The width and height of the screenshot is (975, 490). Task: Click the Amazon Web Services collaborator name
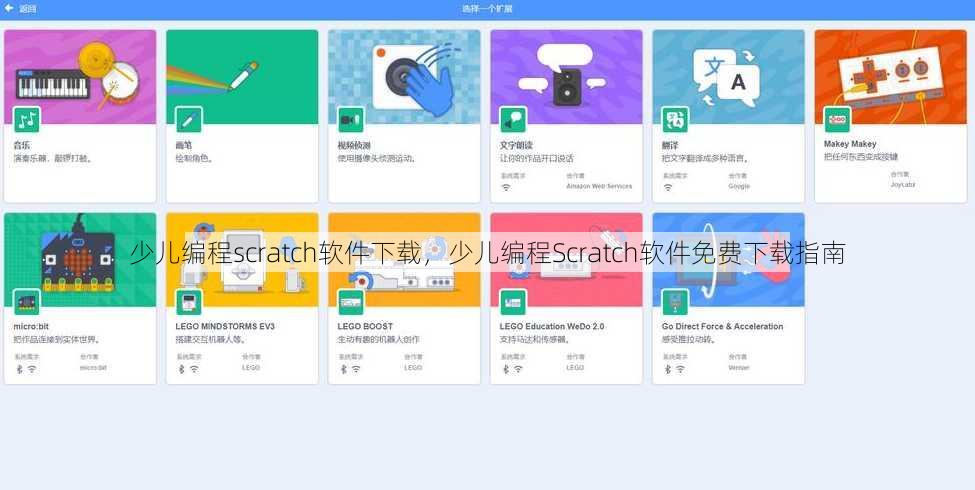599,187
